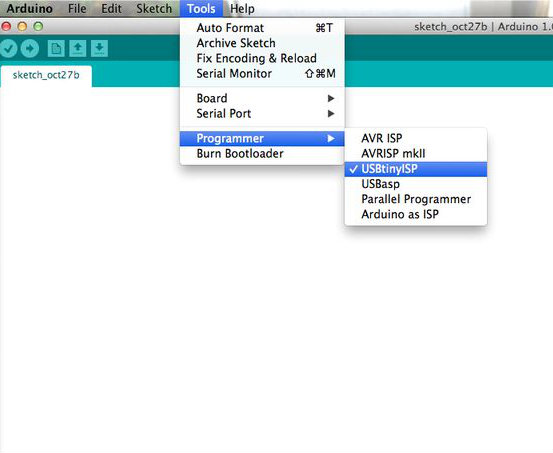Select AVR ISP programmer

[x=416, y=138]
